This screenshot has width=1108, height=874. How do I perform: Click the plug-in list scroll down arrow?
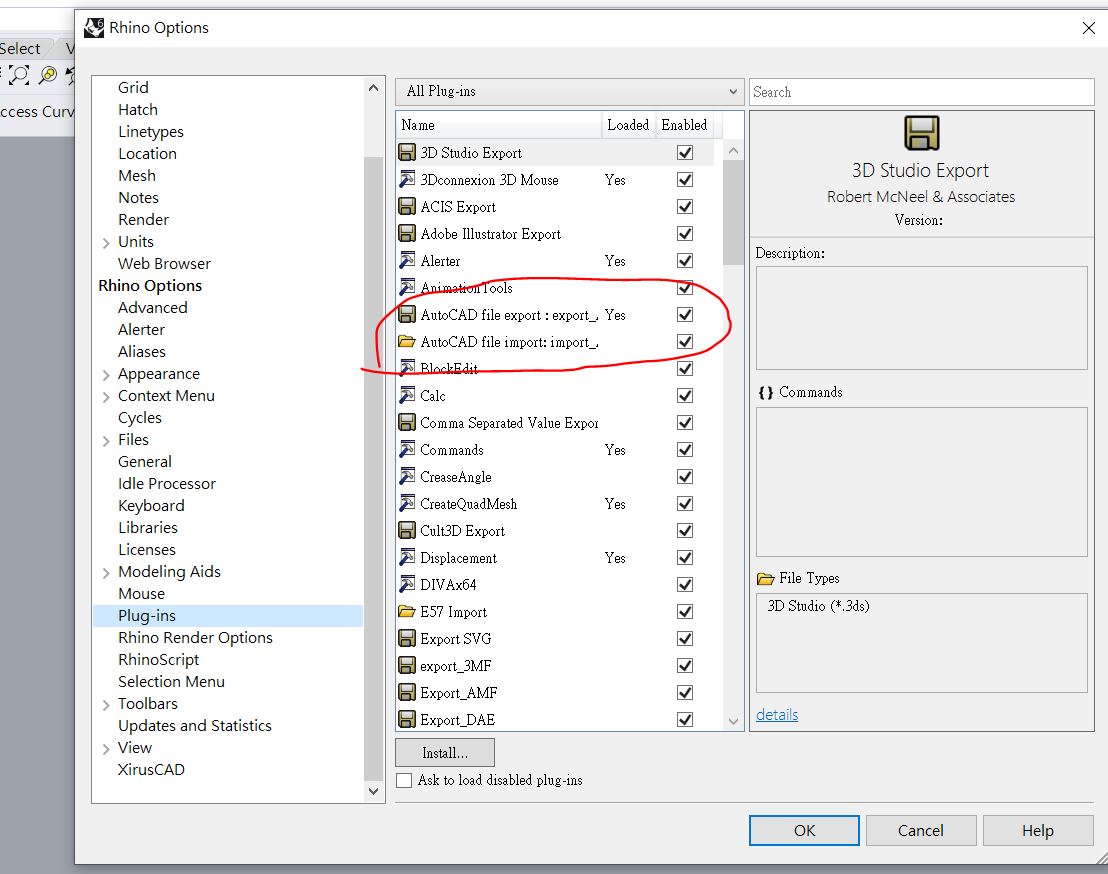(x=733, y=721)
